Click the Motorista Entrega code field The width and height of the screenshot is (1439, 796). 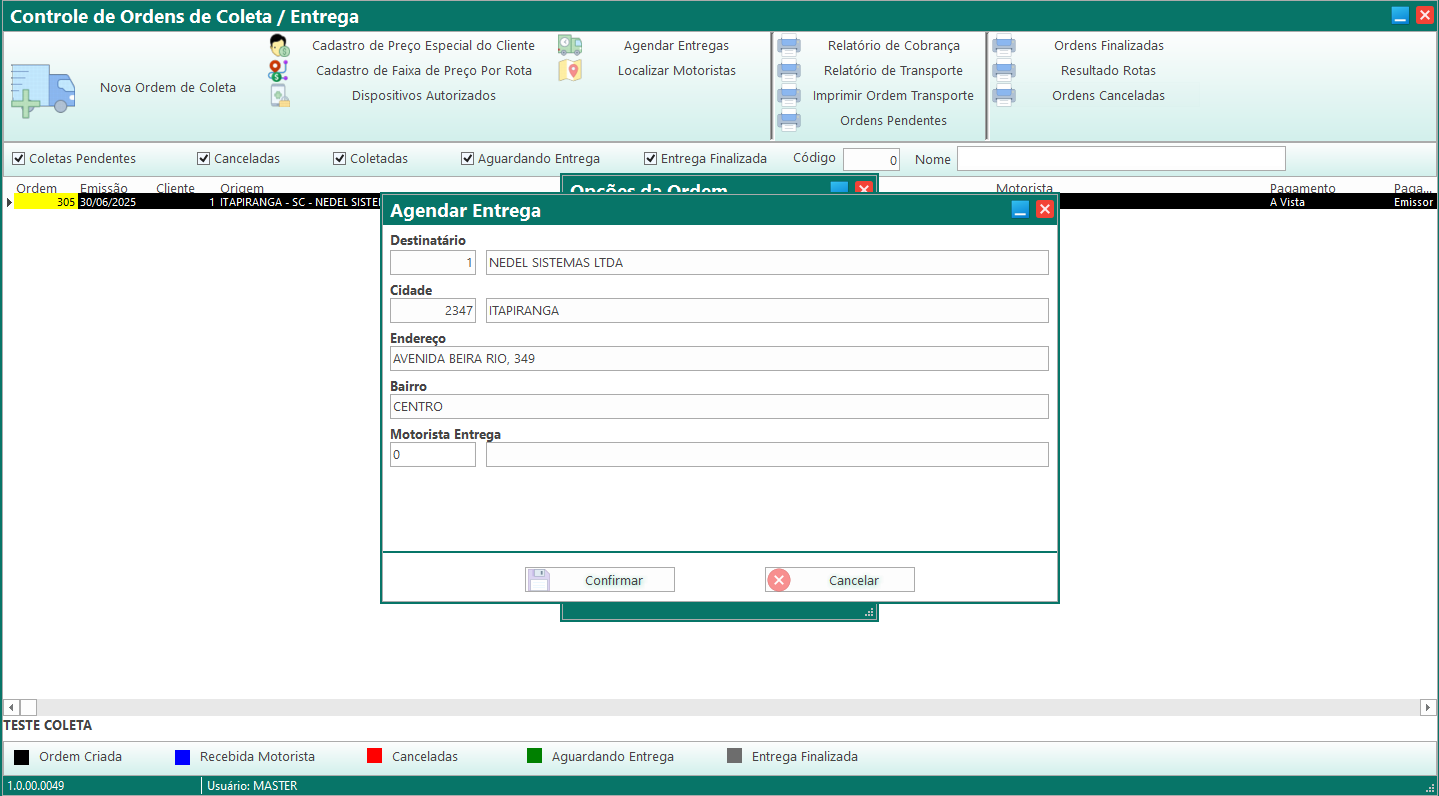coord(433,455)
